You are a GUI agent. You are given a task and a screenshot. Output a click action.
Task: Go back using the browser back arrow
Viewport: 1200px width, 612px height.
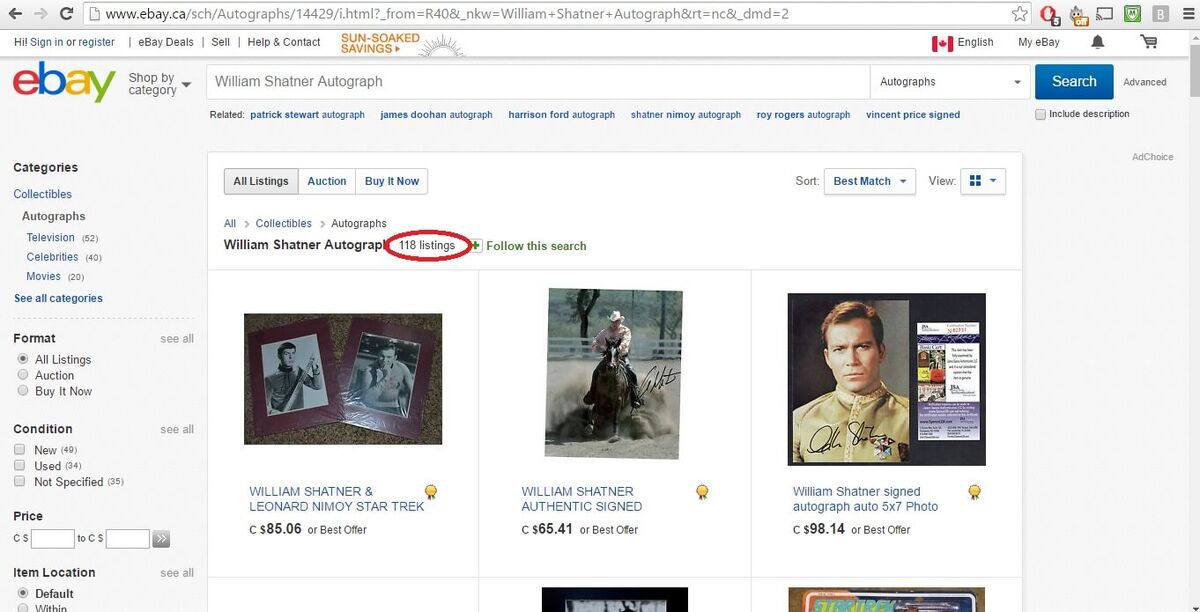click(x=15, y=14)
